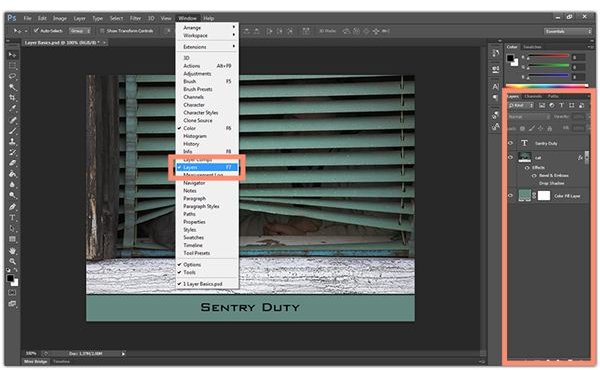Click the fx icon on the middle layer

[580, 157]
